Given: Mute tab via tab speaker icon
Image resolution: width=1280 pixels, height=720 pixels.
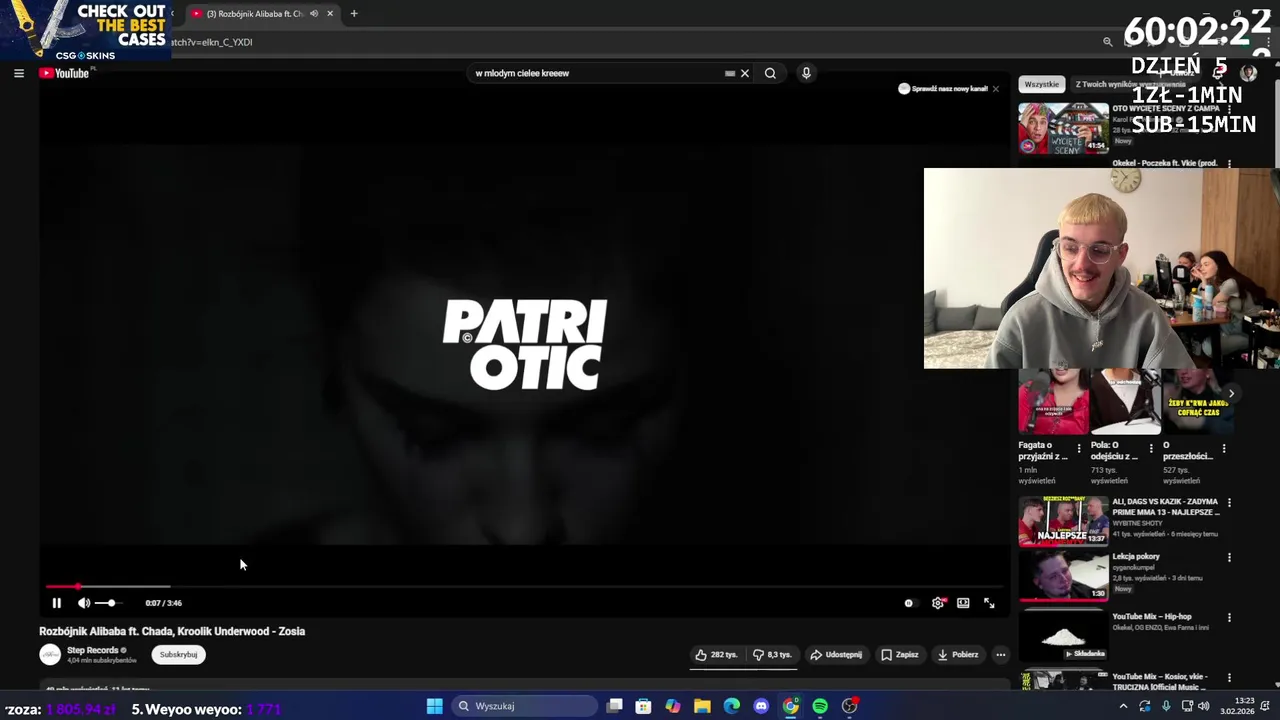Looking at the screenshot, I should coord(314,14).
